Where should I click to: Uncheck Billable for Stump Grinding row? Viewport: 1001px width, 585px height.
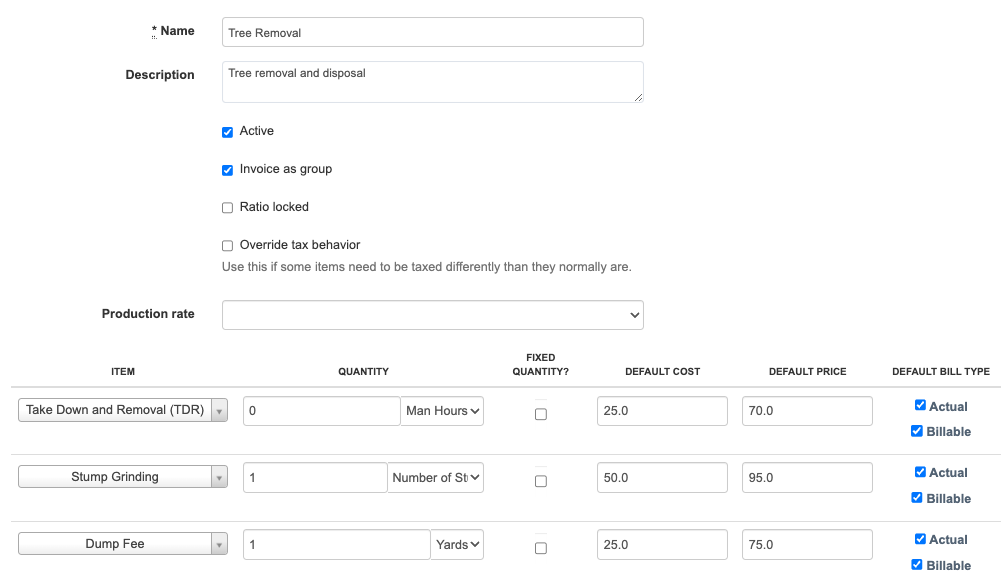(917, 497)
